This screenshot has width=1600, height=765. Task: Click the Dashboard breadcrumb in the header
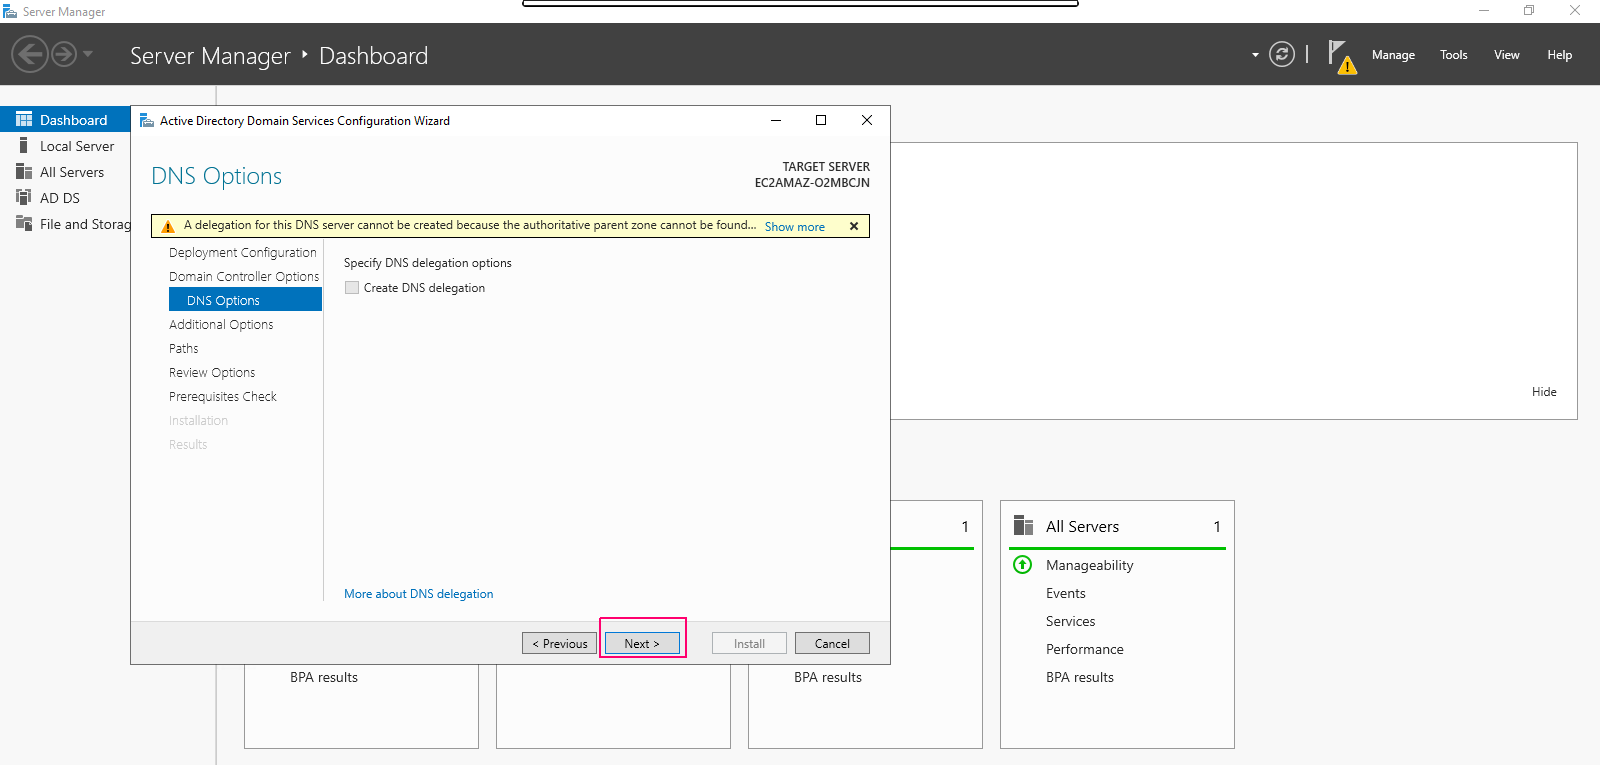click(x=373, y=56)
